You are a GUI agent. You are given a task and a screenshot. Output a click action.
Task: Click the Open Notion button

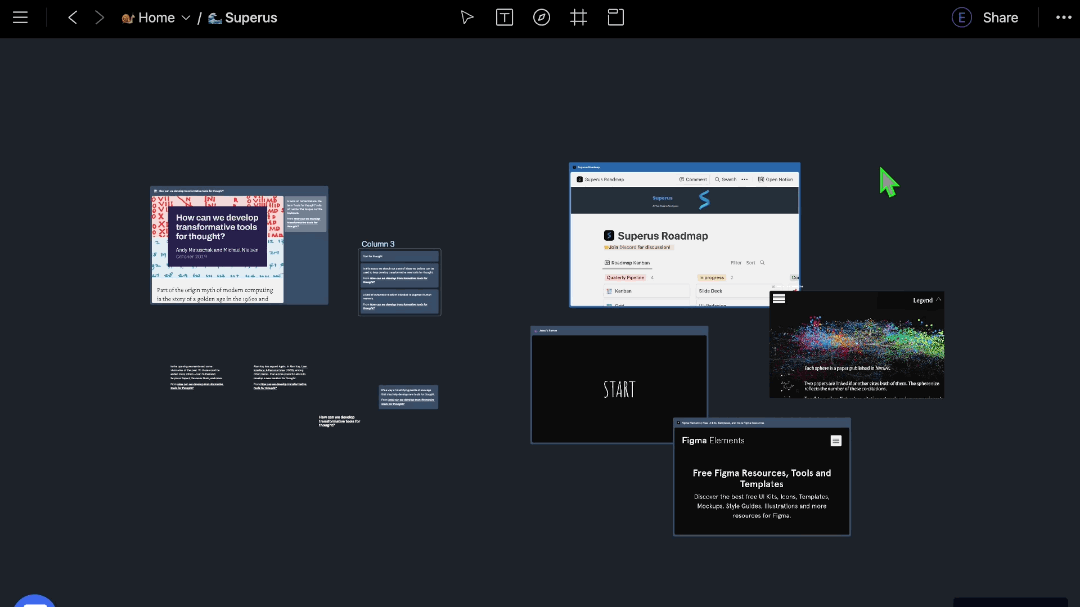coord(776,179)
